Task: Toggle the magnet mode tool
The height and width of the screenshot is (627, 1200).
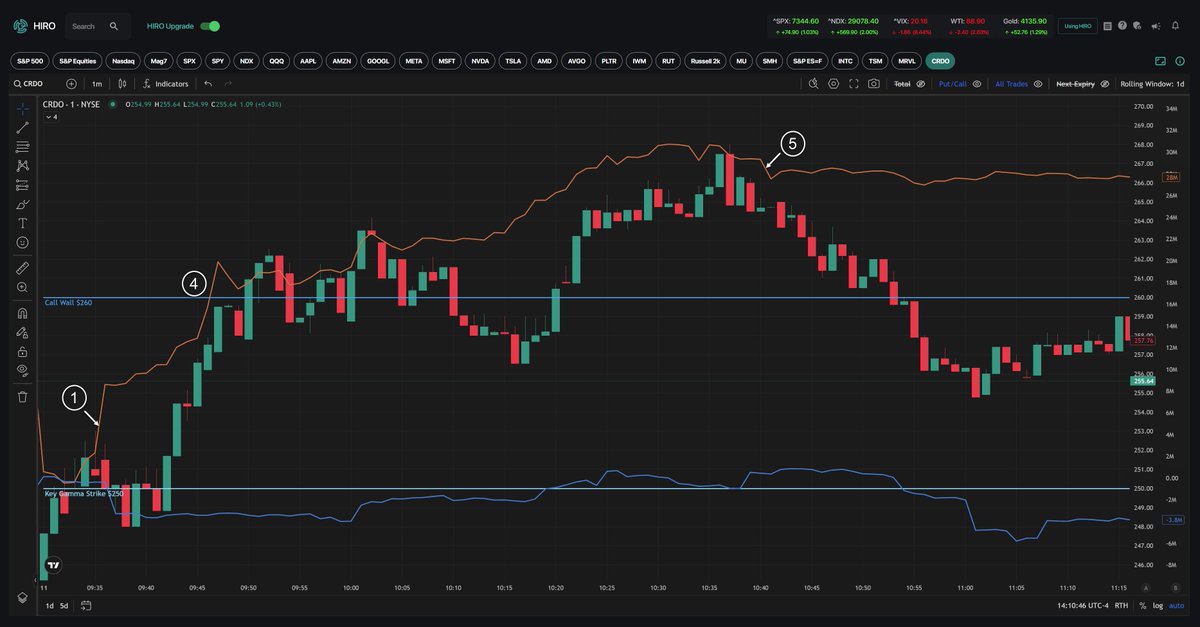Action: coord(22,313)
